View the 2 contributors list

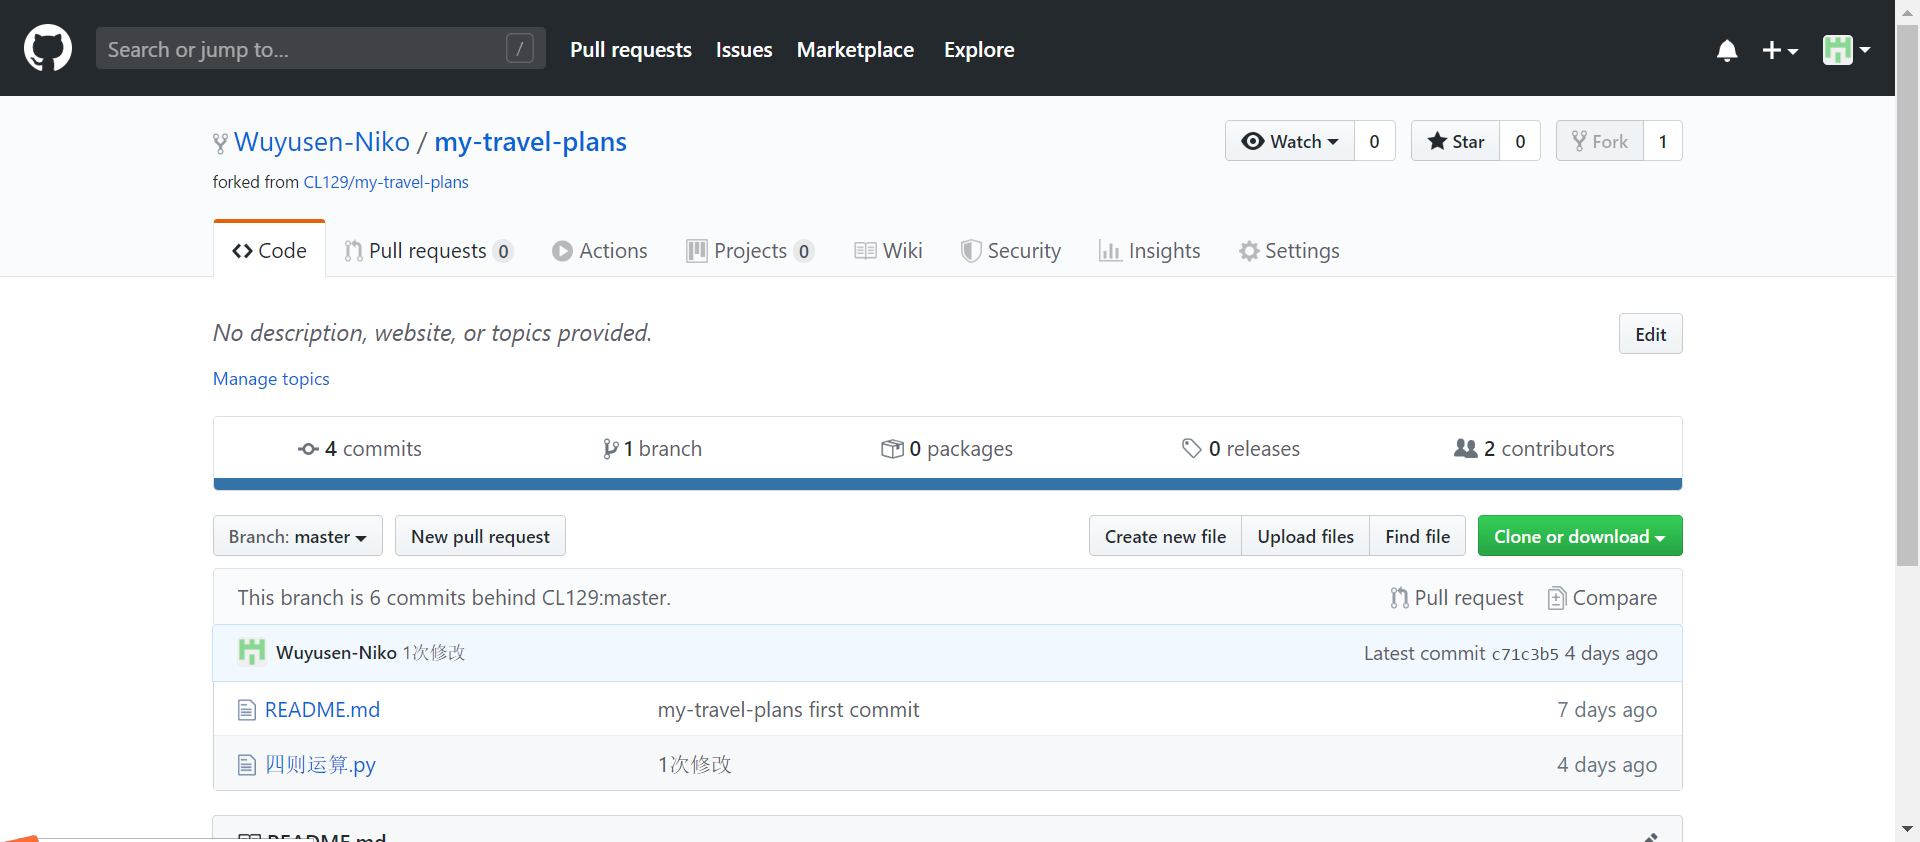1534,449
